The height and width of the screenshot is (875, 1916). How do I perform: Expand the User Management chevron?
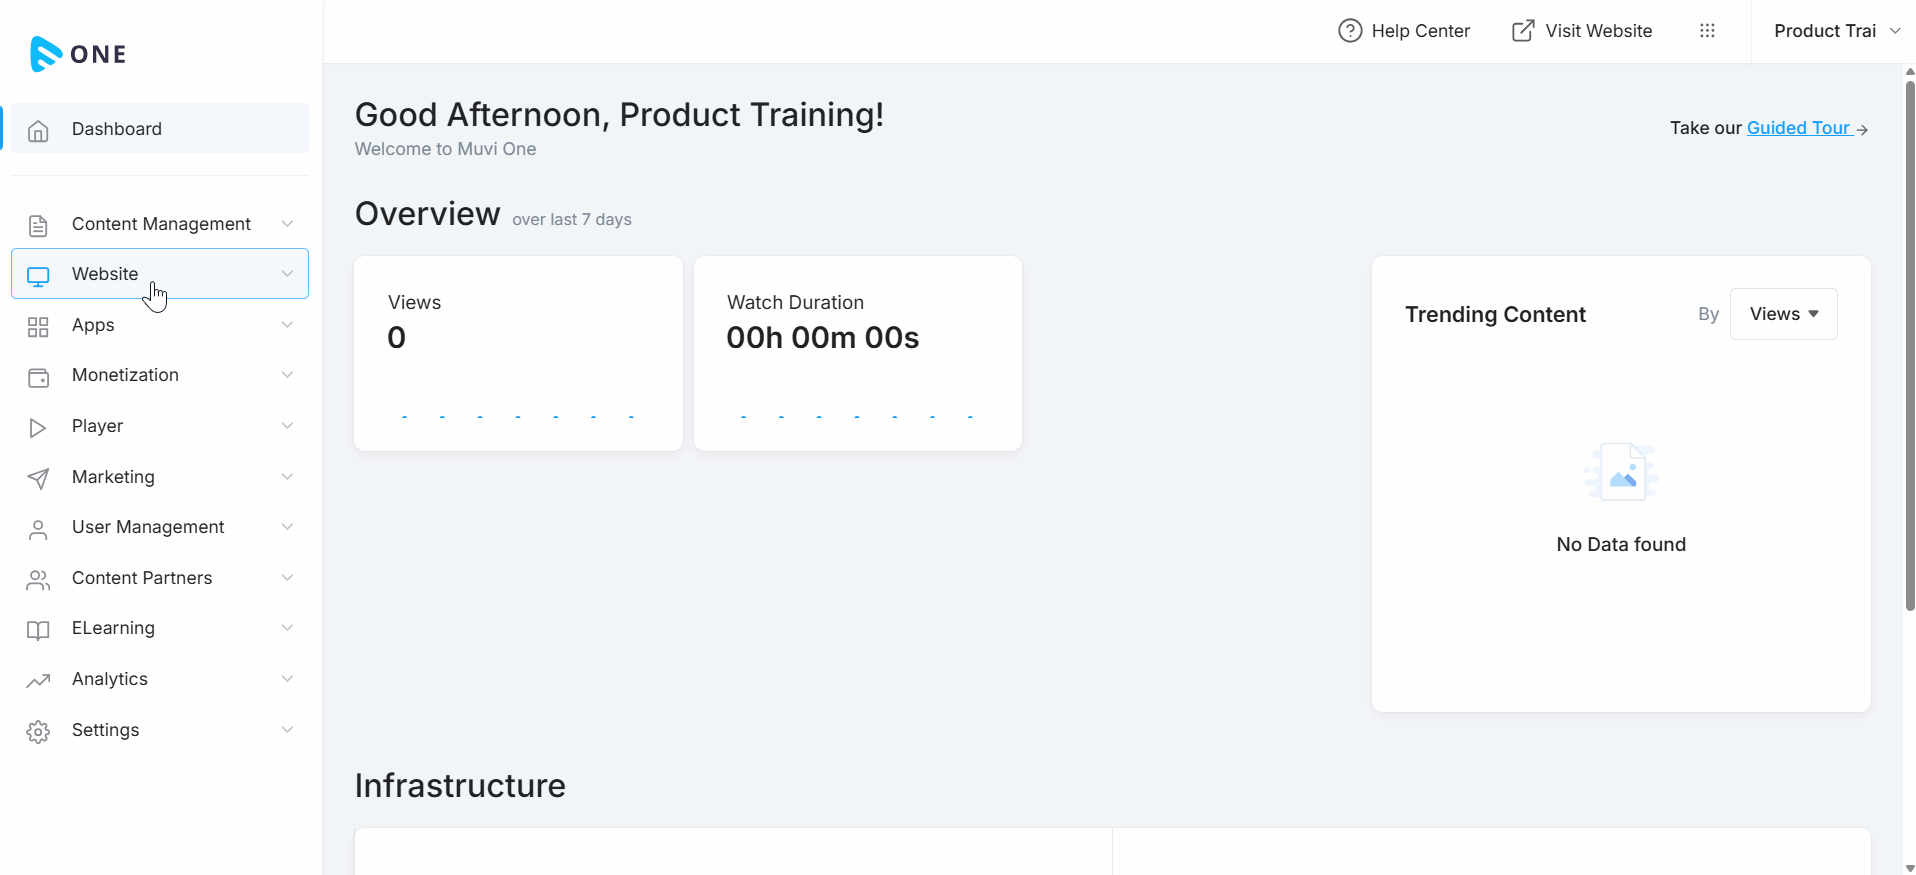287,527
